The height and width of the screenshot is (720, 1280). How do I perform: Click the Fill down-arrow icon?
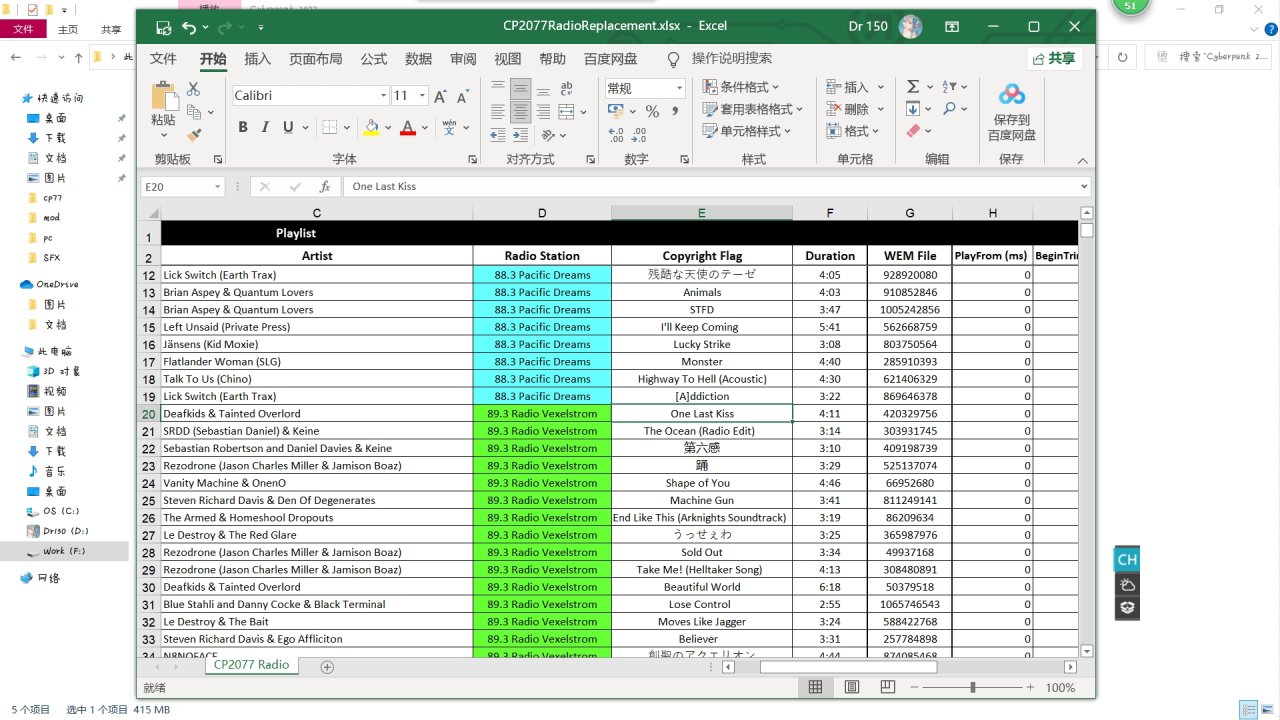(913, 109)
